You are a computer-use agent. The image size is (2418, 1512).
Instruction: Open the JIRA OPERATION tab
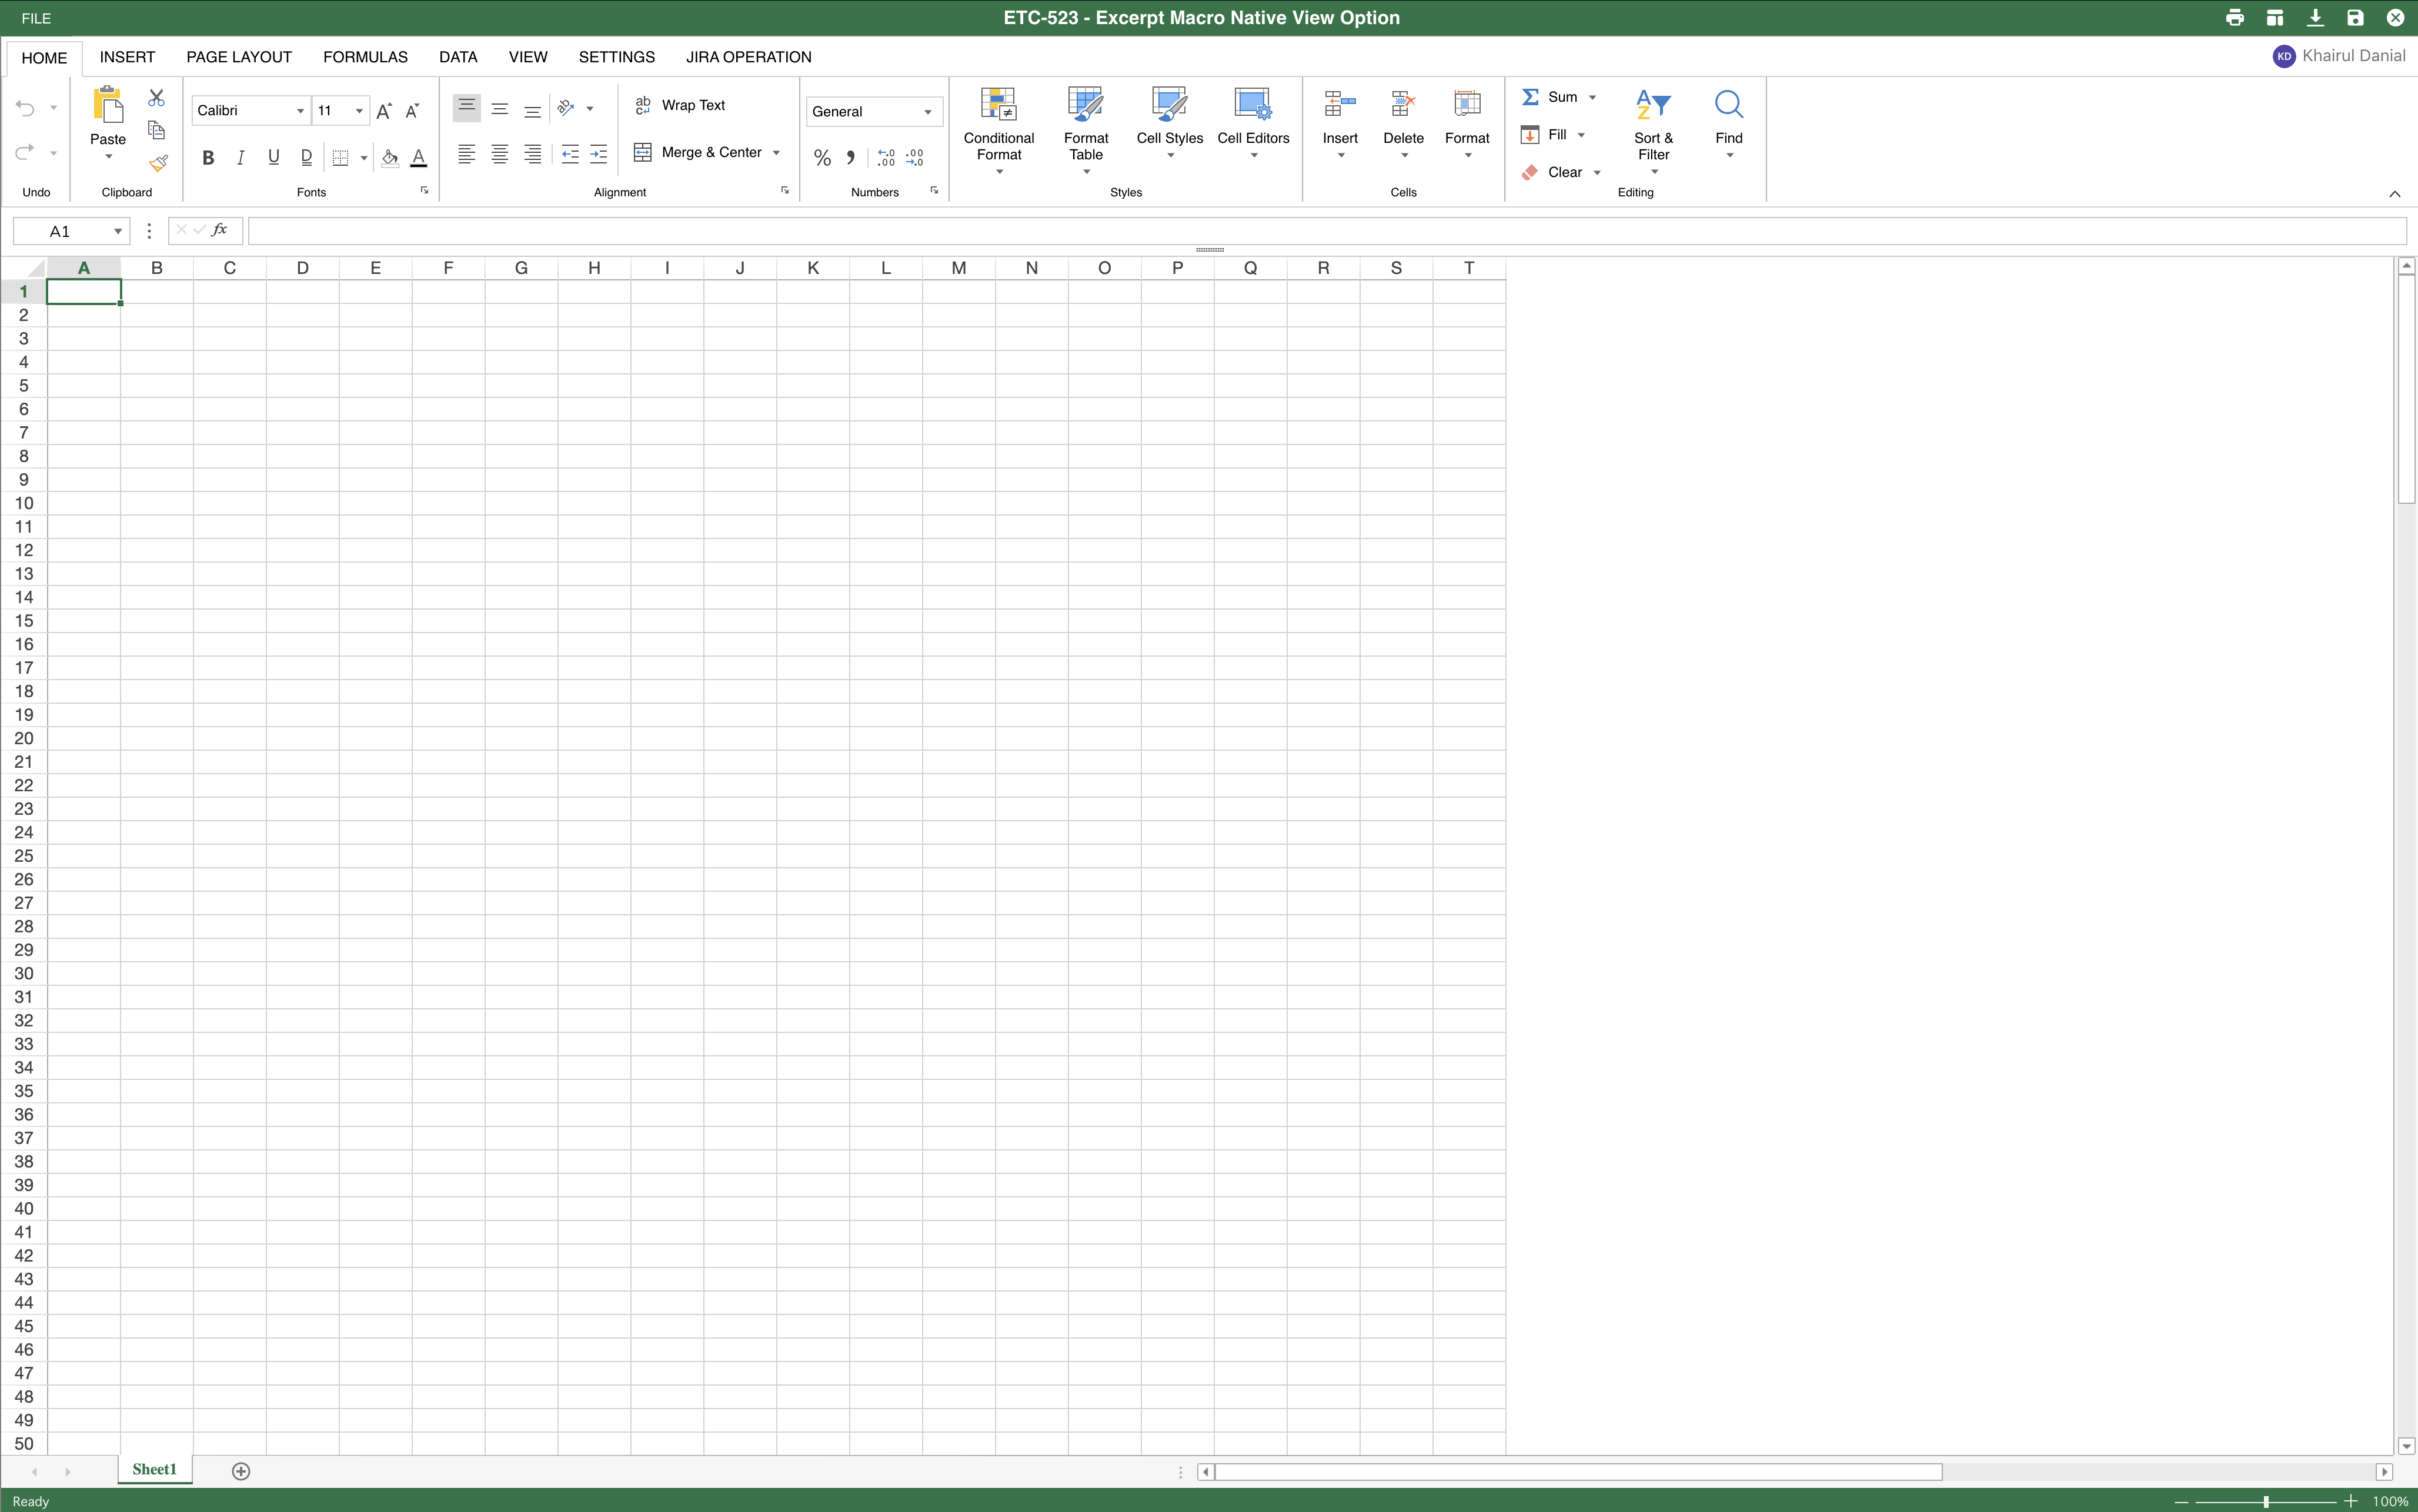tap(748, 57)
